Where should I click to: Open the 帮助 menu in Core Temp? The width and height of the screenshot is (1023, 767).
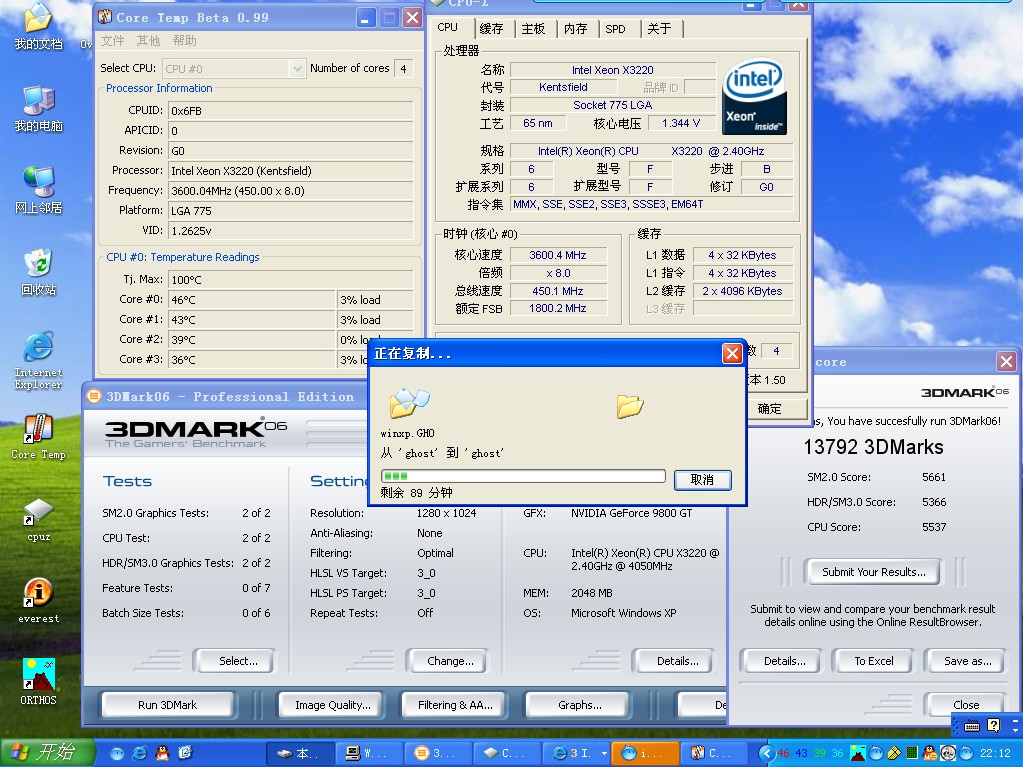185,40
